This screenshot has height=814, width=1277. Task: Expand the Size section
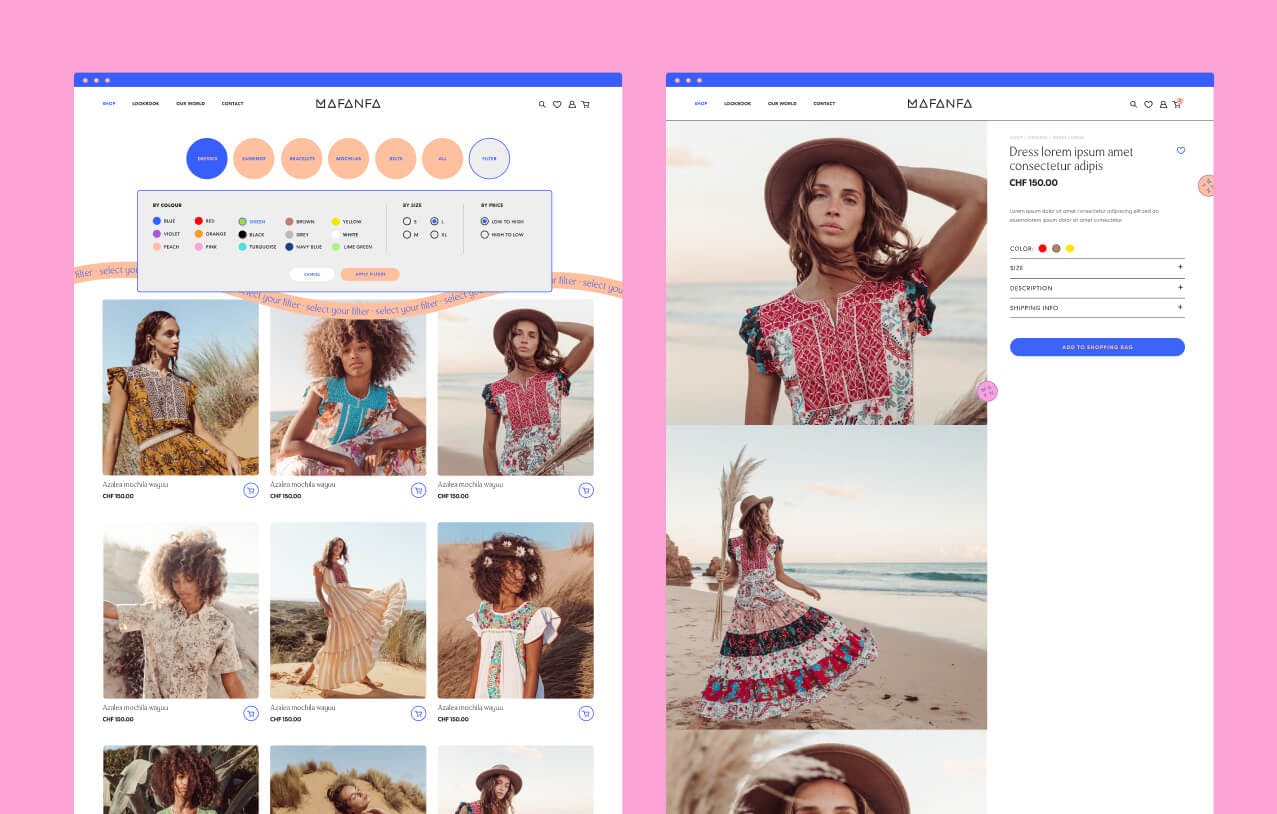[x=1097, y=268]
